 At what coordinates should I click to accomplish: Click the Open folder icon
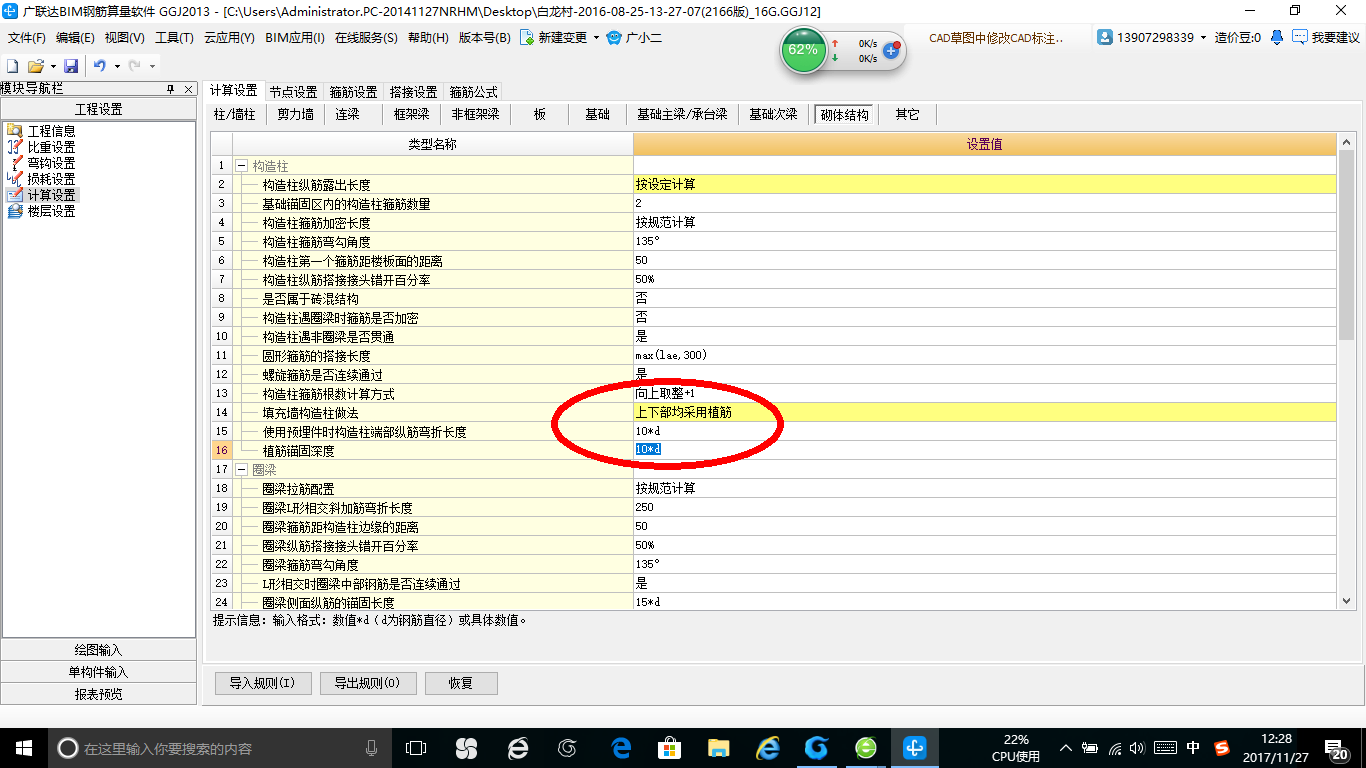35,66
